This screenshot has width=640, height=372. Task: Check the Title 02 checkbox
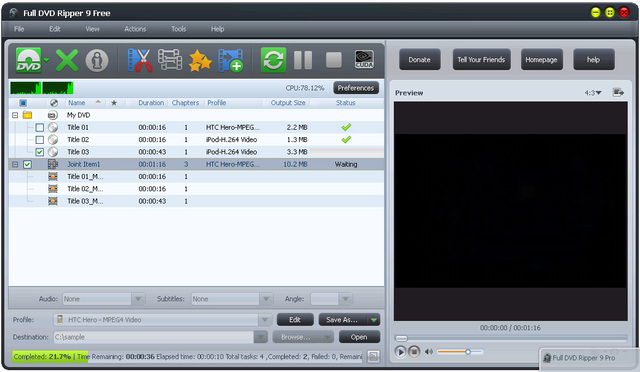[x=40, y=140]
